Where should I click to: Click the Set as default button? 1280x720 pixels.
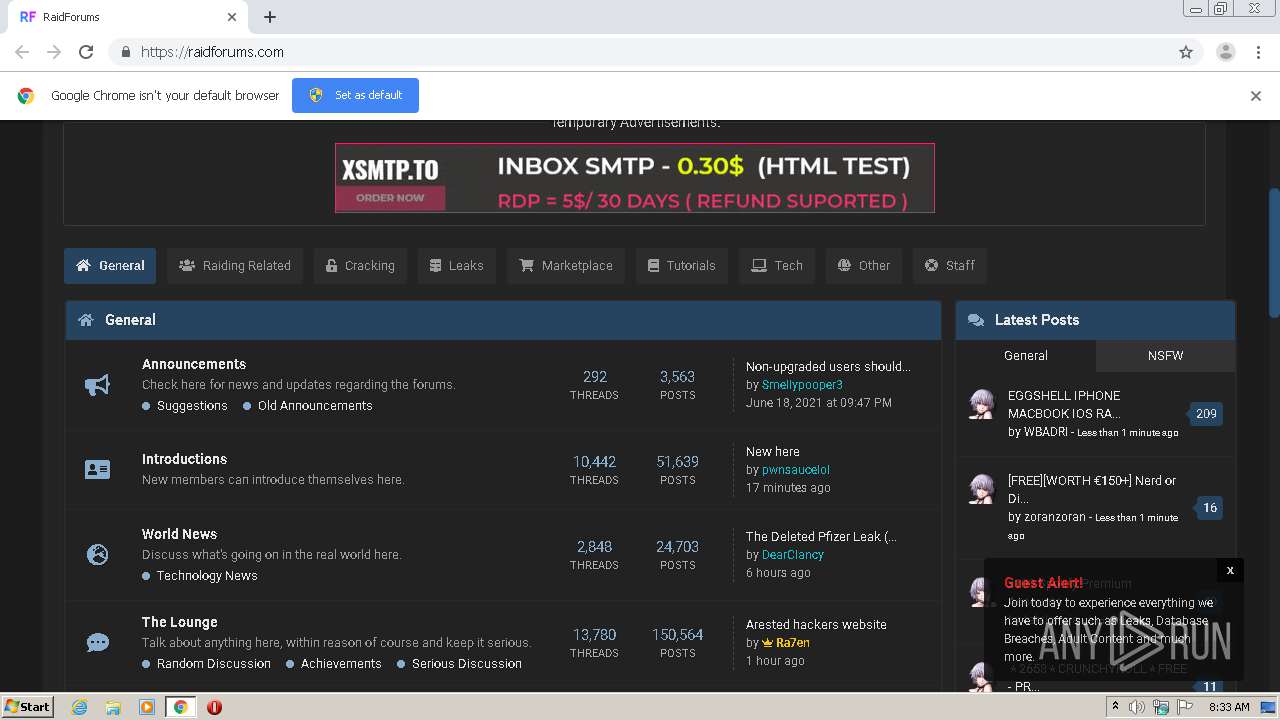(x=355, y=95)
